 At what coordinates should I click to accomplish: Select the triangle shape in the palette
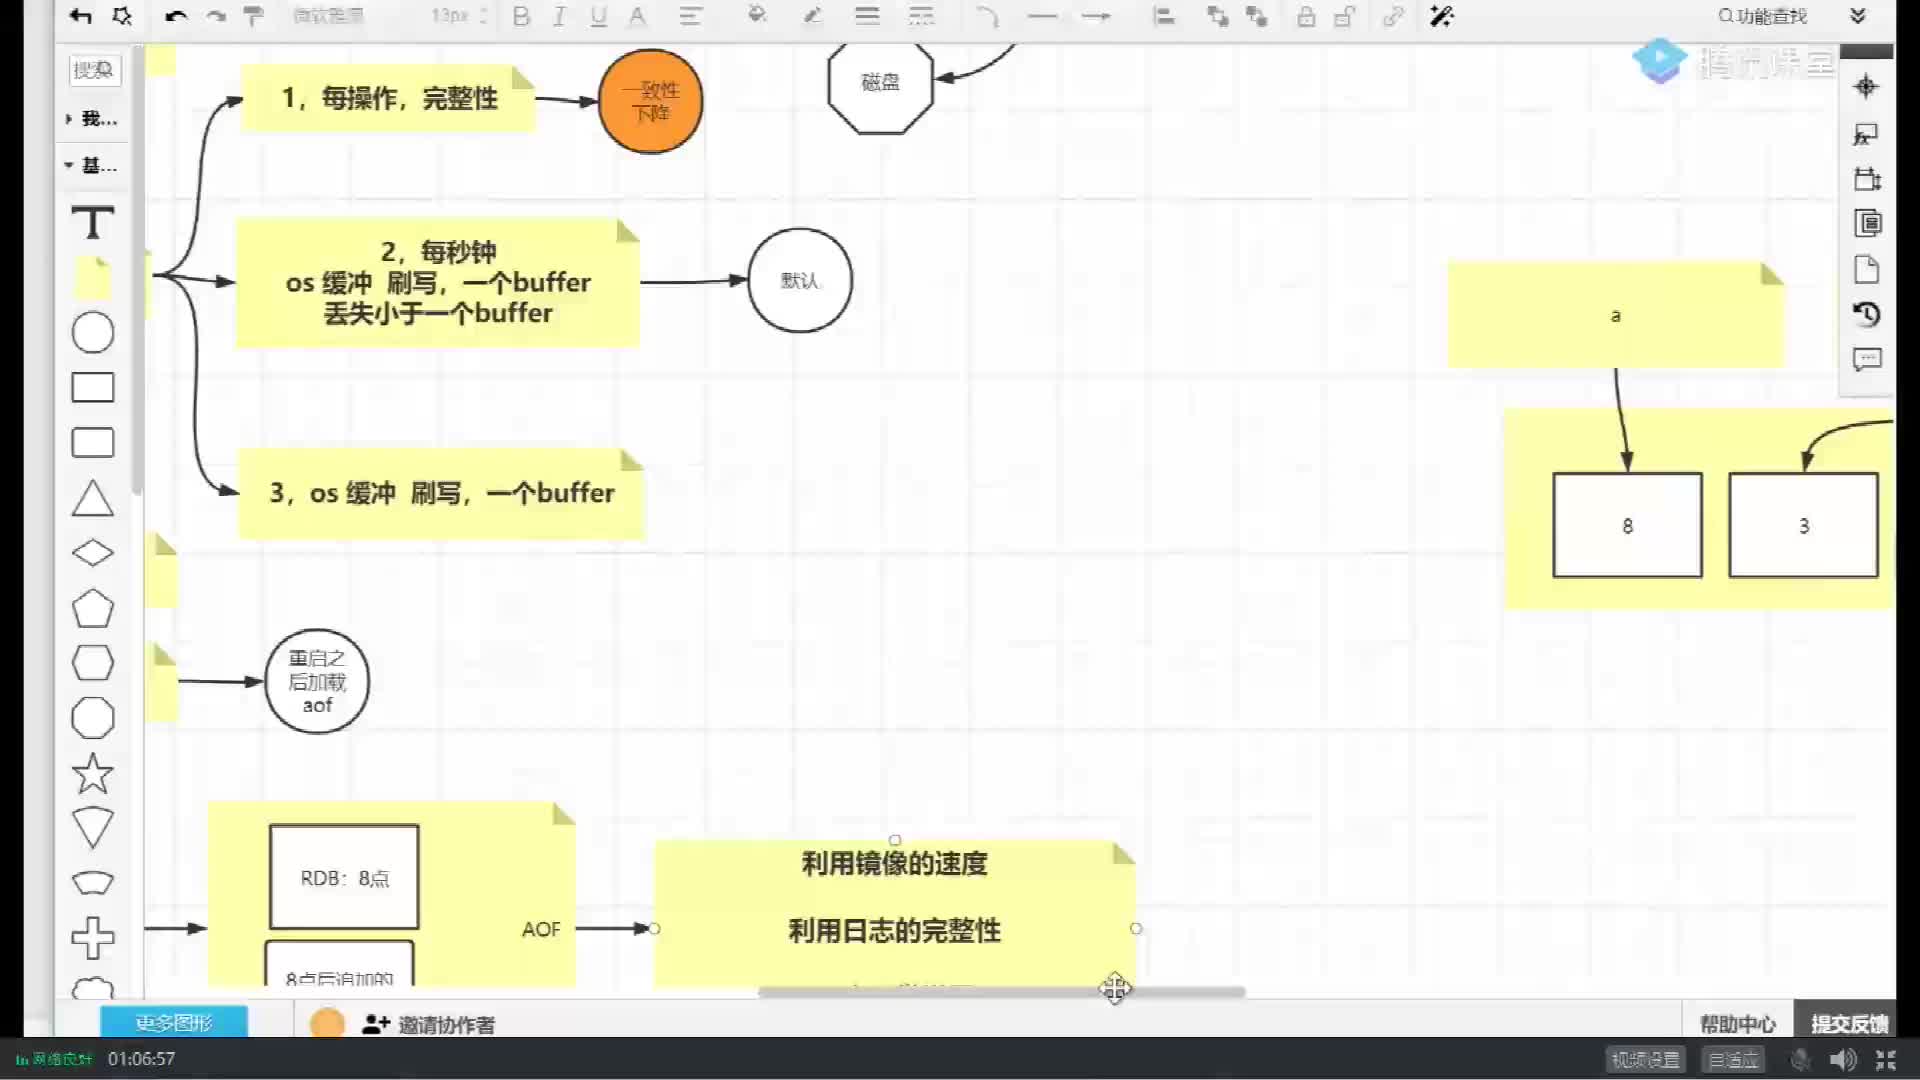[93, 498]
